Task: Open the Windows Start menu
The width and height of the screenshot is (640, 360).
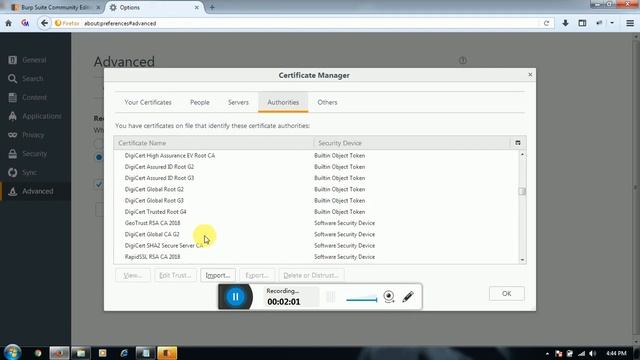Action: coord(12,352)
